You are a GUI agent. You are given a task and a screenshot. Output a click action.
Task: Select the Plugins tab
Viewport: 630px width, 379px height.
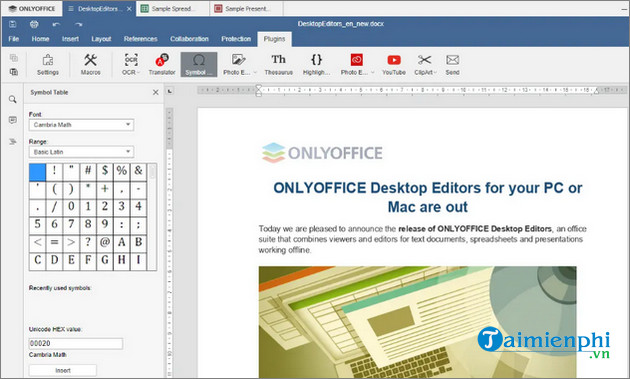click(274, 39)
